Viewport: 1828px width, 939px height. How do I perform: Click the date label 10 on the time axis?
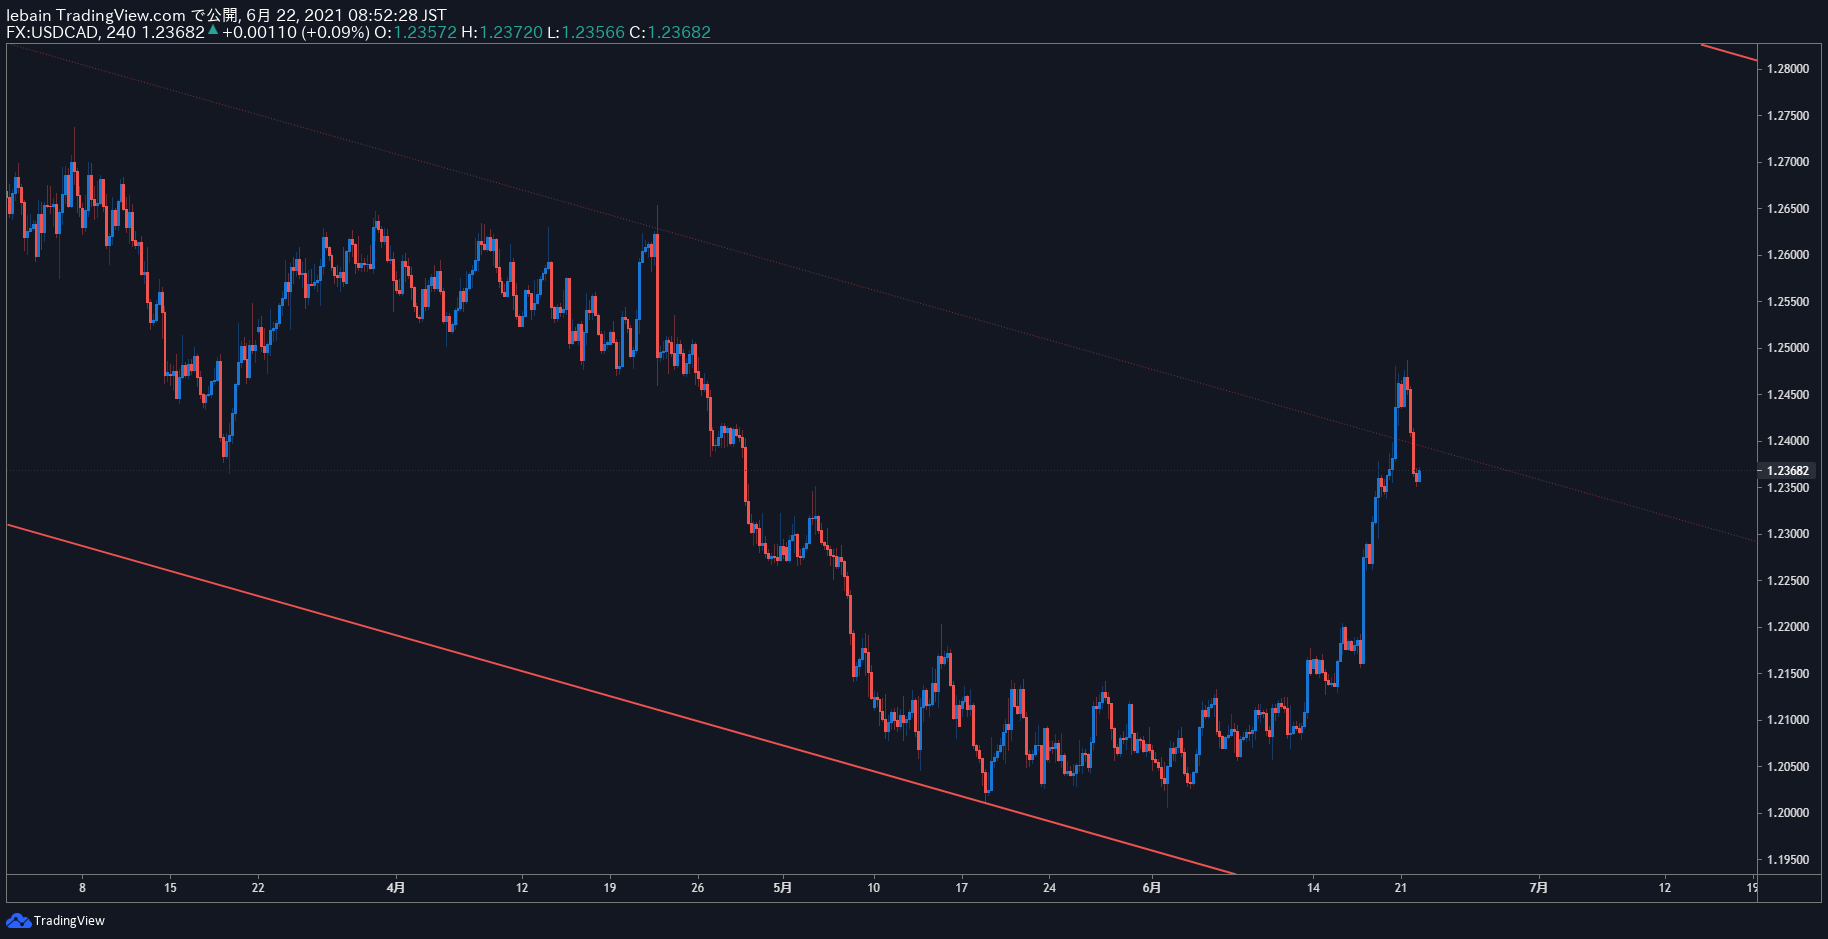coord(874,888)
